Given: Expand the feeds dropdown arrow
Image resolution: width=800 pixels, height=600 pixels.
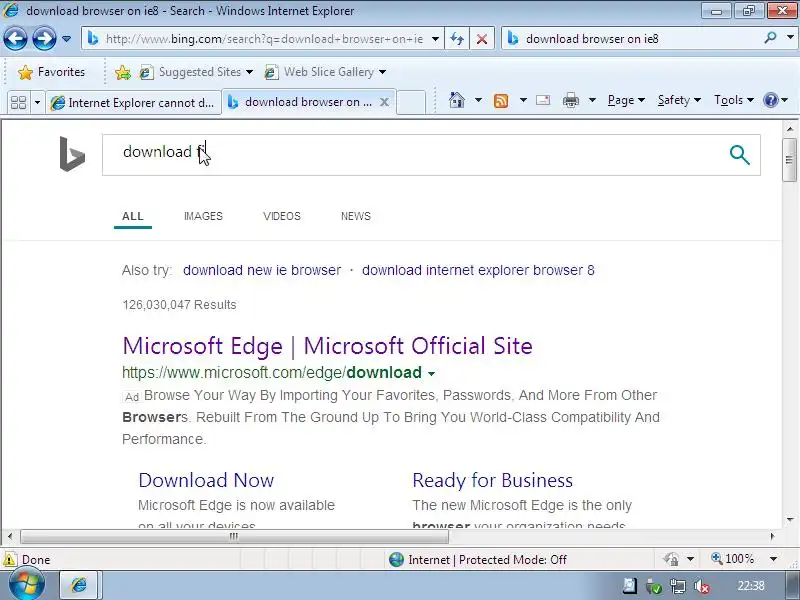Looking at the screenshot, I should [x=523, y=100].
